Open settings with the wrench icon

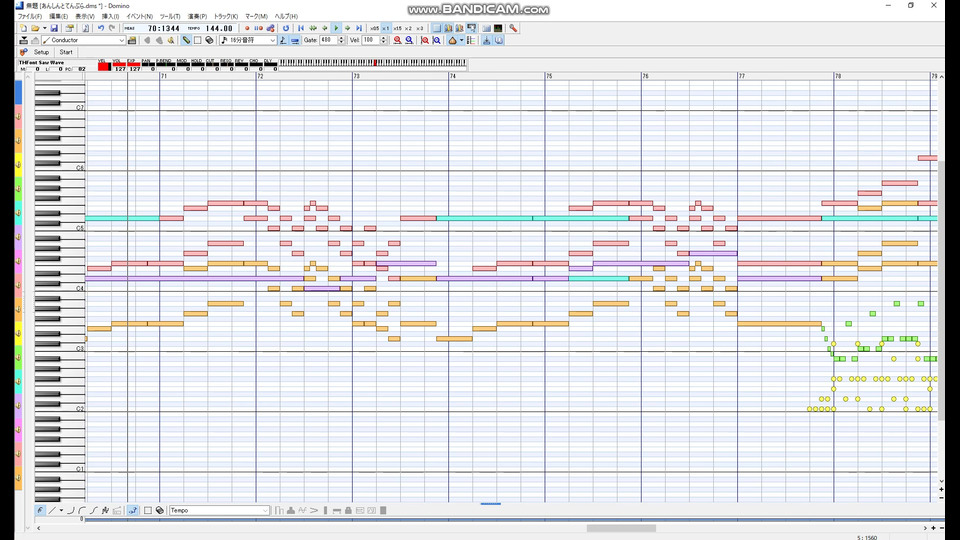(x=513, y=28)
